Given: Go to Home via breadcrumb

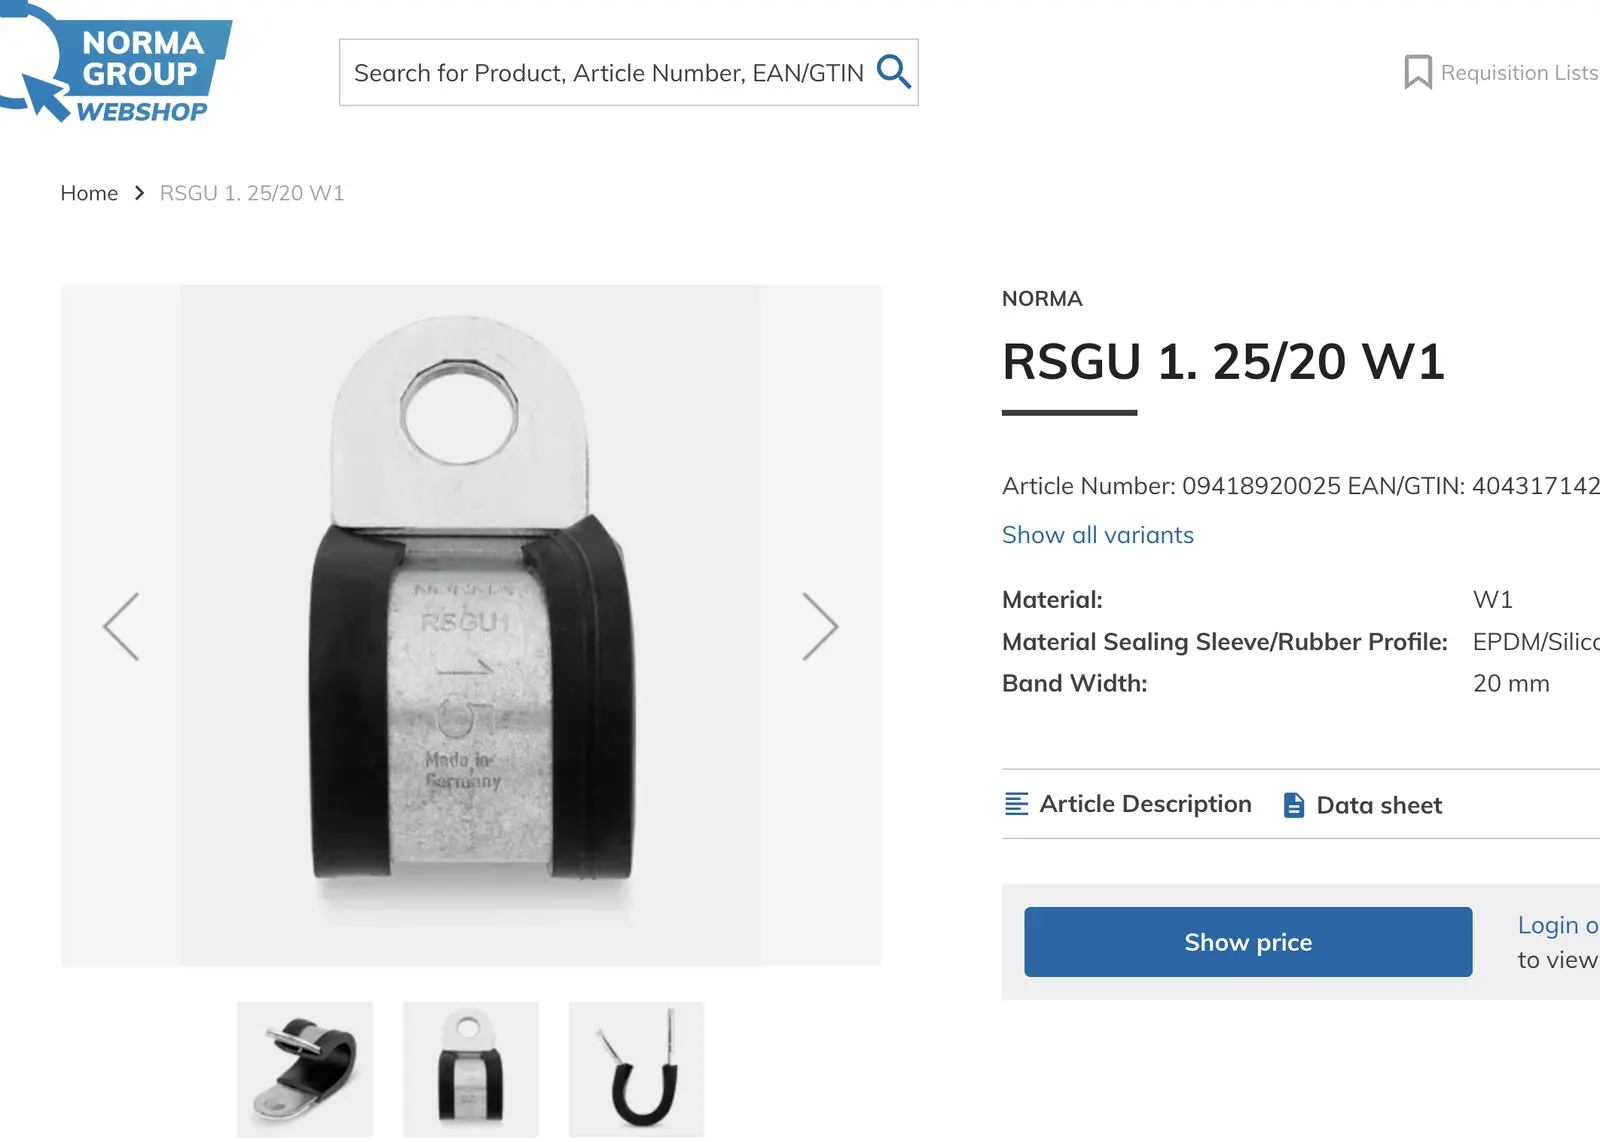Looking at the screenshot, I should [89, 193].
